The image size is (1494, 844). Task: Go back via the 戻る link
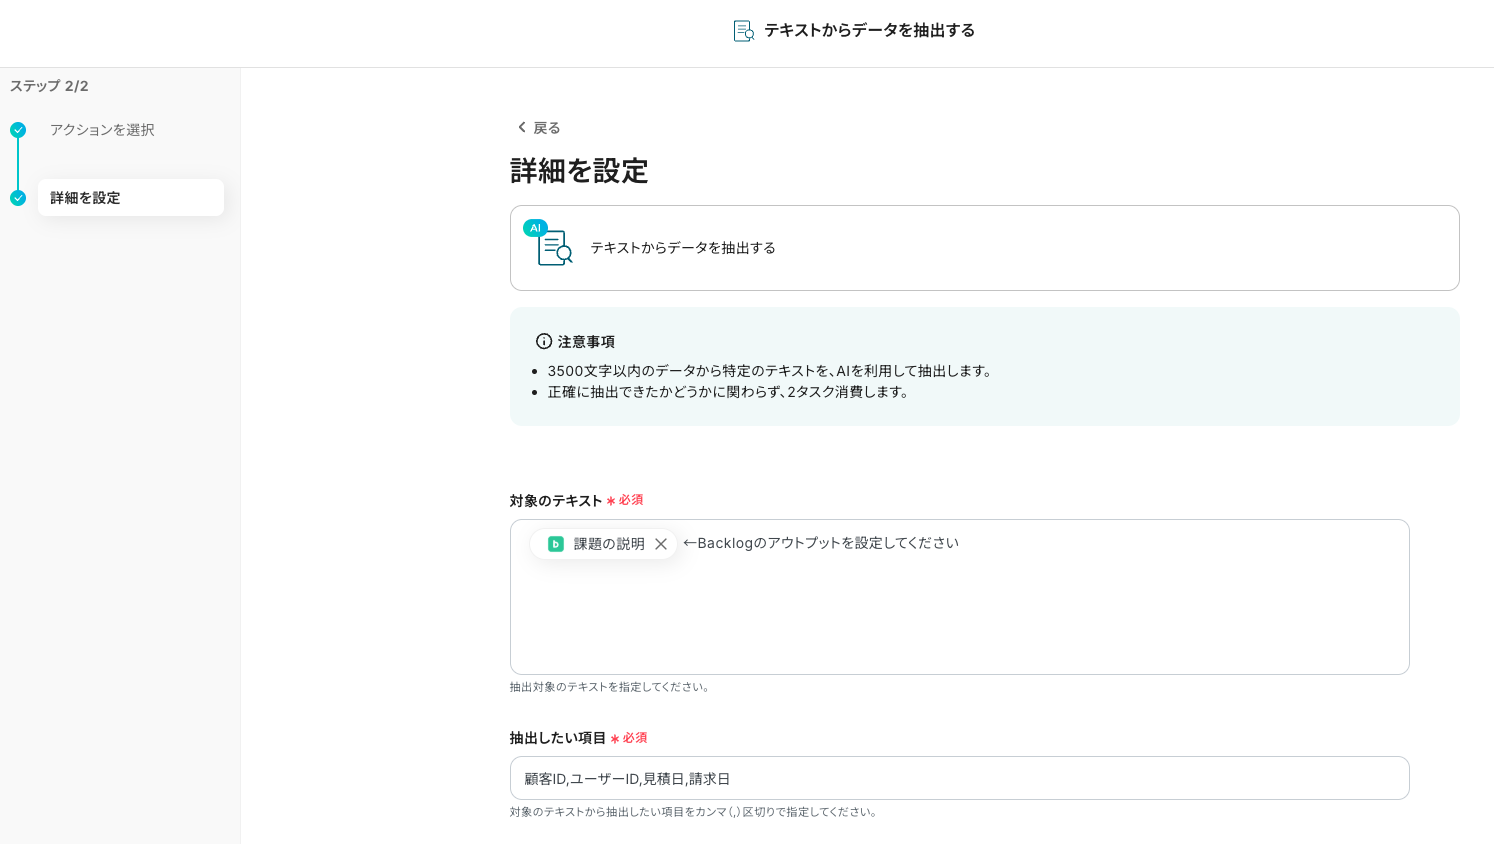tap(539, 127)
